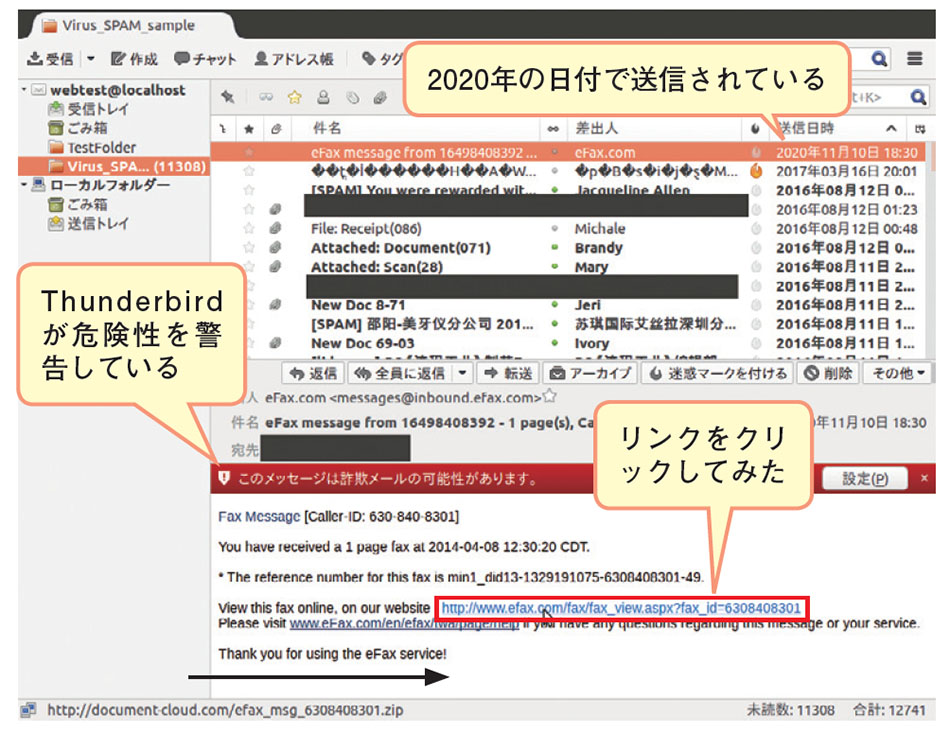The width and height of the screenshot is (950, 733).
Task: Switch to the Virus_SPAM_sample tab
Action: click(128, 25)
